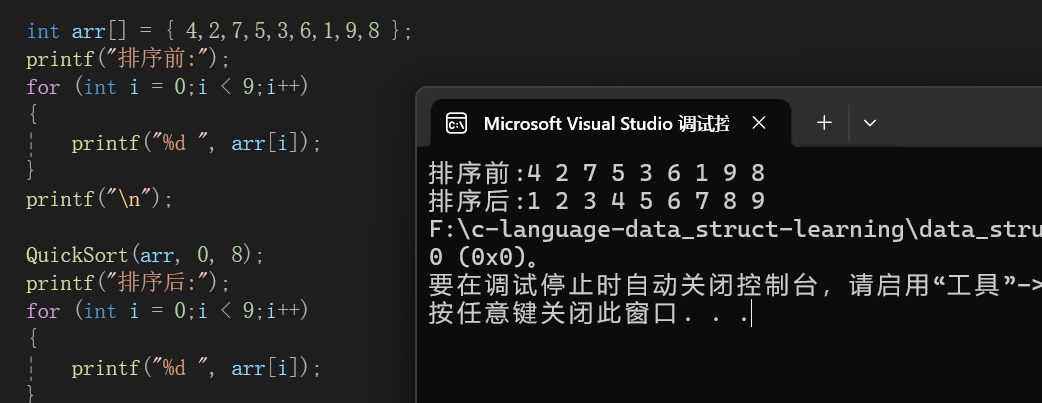Click the second for loop header below QuickSort
The height and width of the screenshot is (403, 1042).
point(167,311)
